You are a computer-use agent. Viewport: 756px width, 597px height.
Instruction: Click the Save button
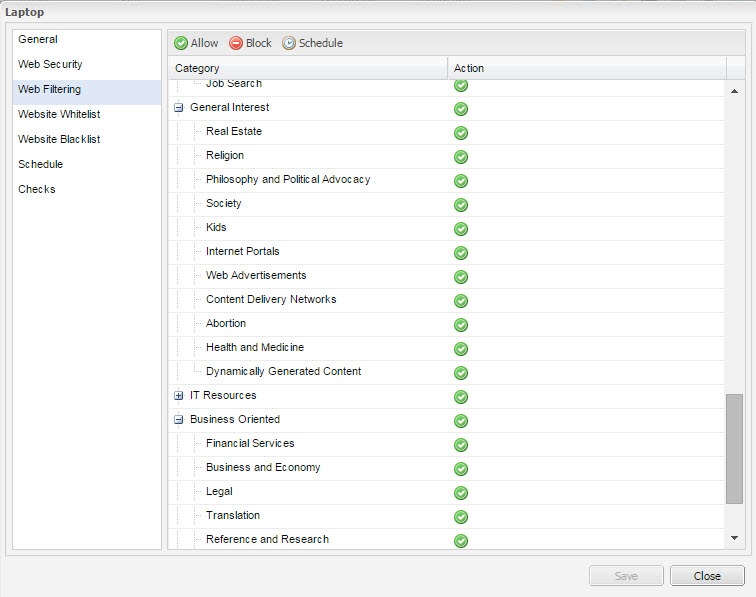626,576
